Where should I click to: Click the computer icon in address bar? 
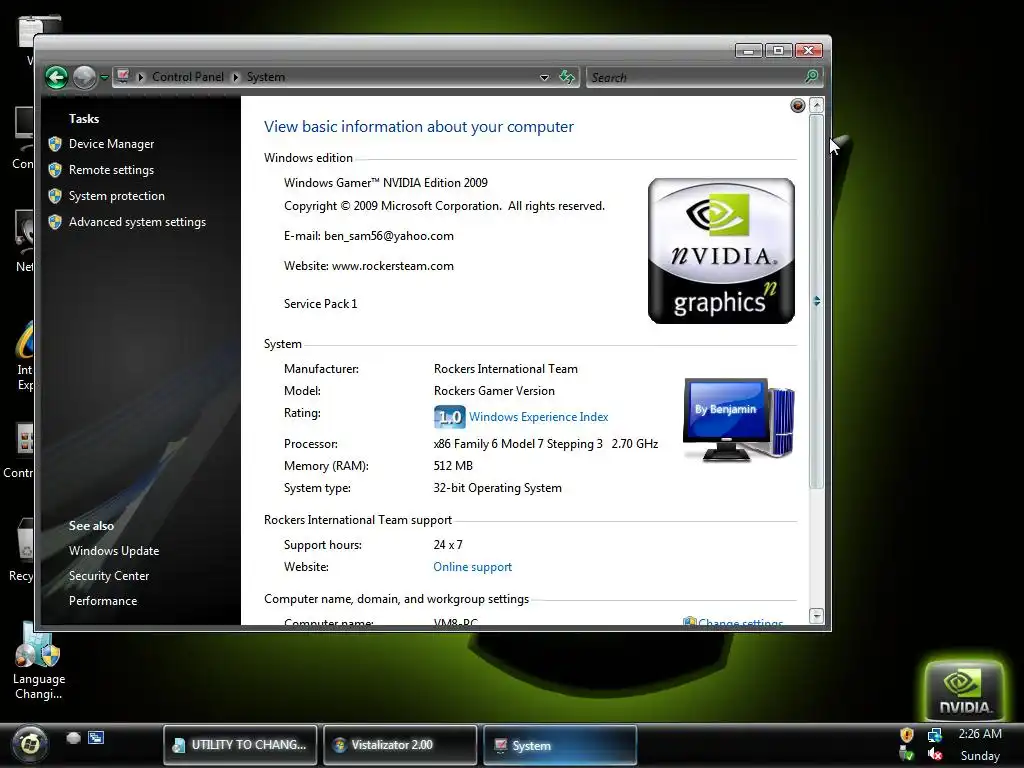[123, 76]
